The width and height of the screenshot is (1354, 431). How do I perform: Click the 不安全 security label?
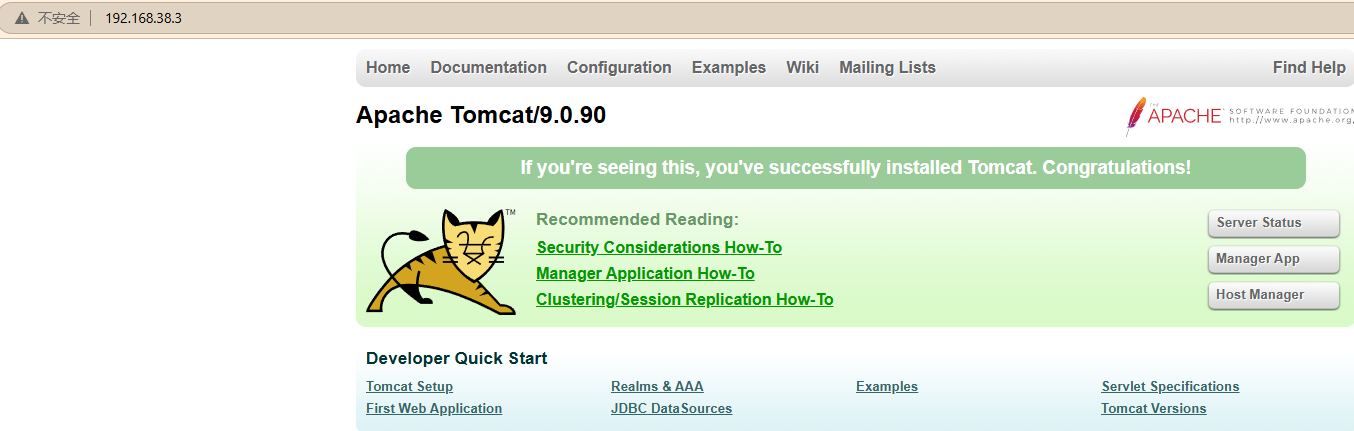tap(58, 18)
